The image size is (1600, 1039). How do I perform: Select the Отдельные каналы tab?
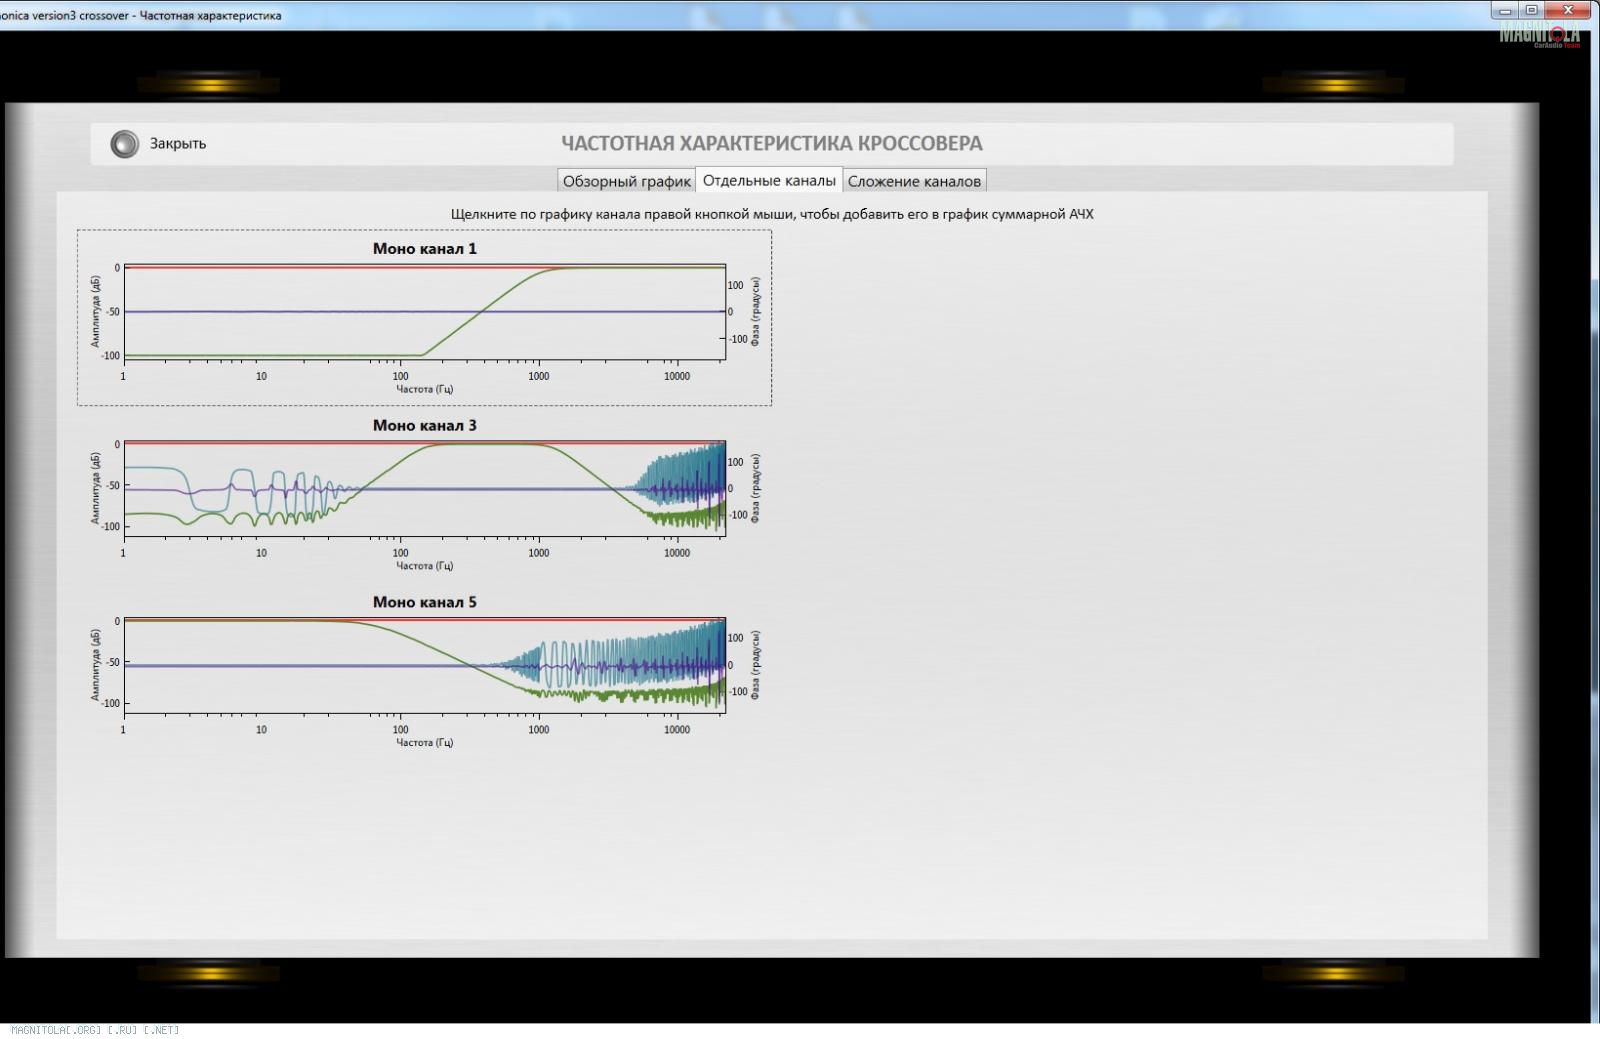coord(769,180)
